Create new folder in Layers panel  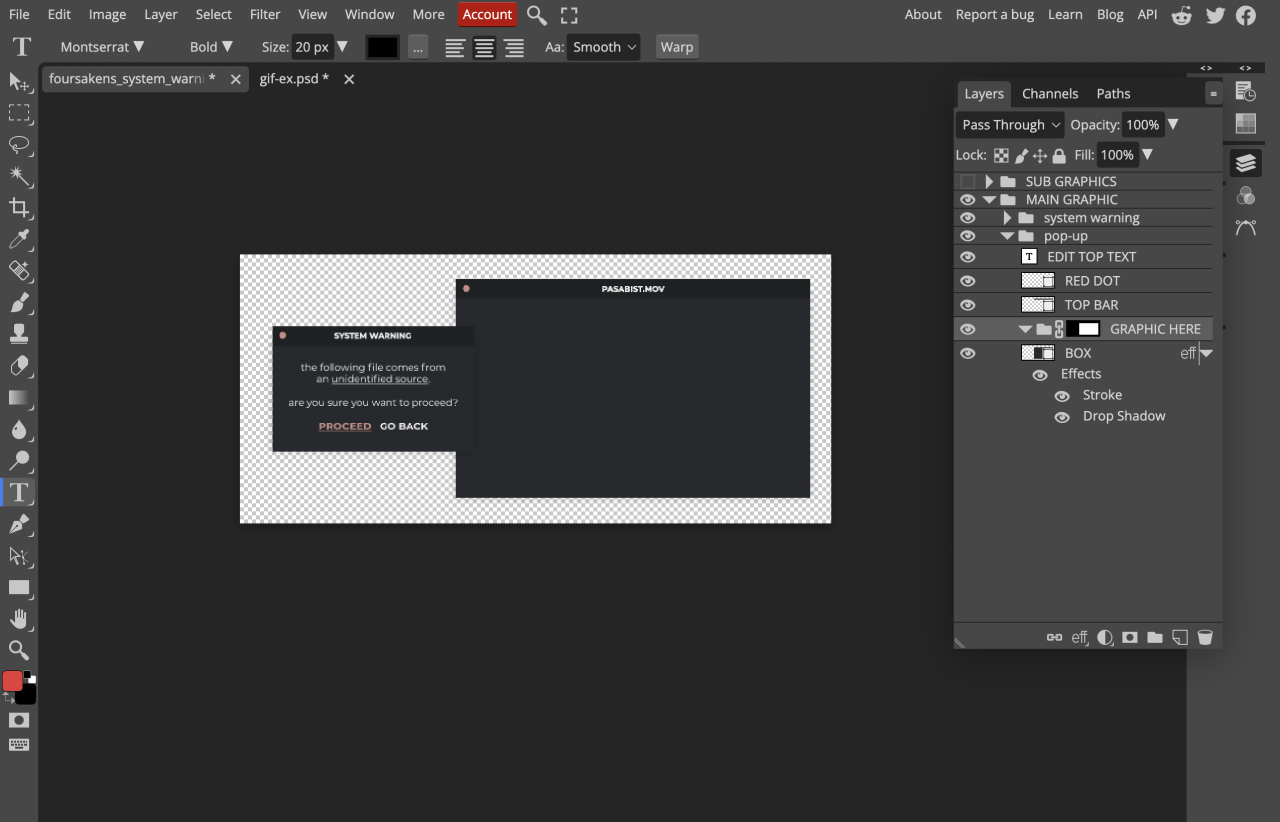click(x=1155, y=637)
